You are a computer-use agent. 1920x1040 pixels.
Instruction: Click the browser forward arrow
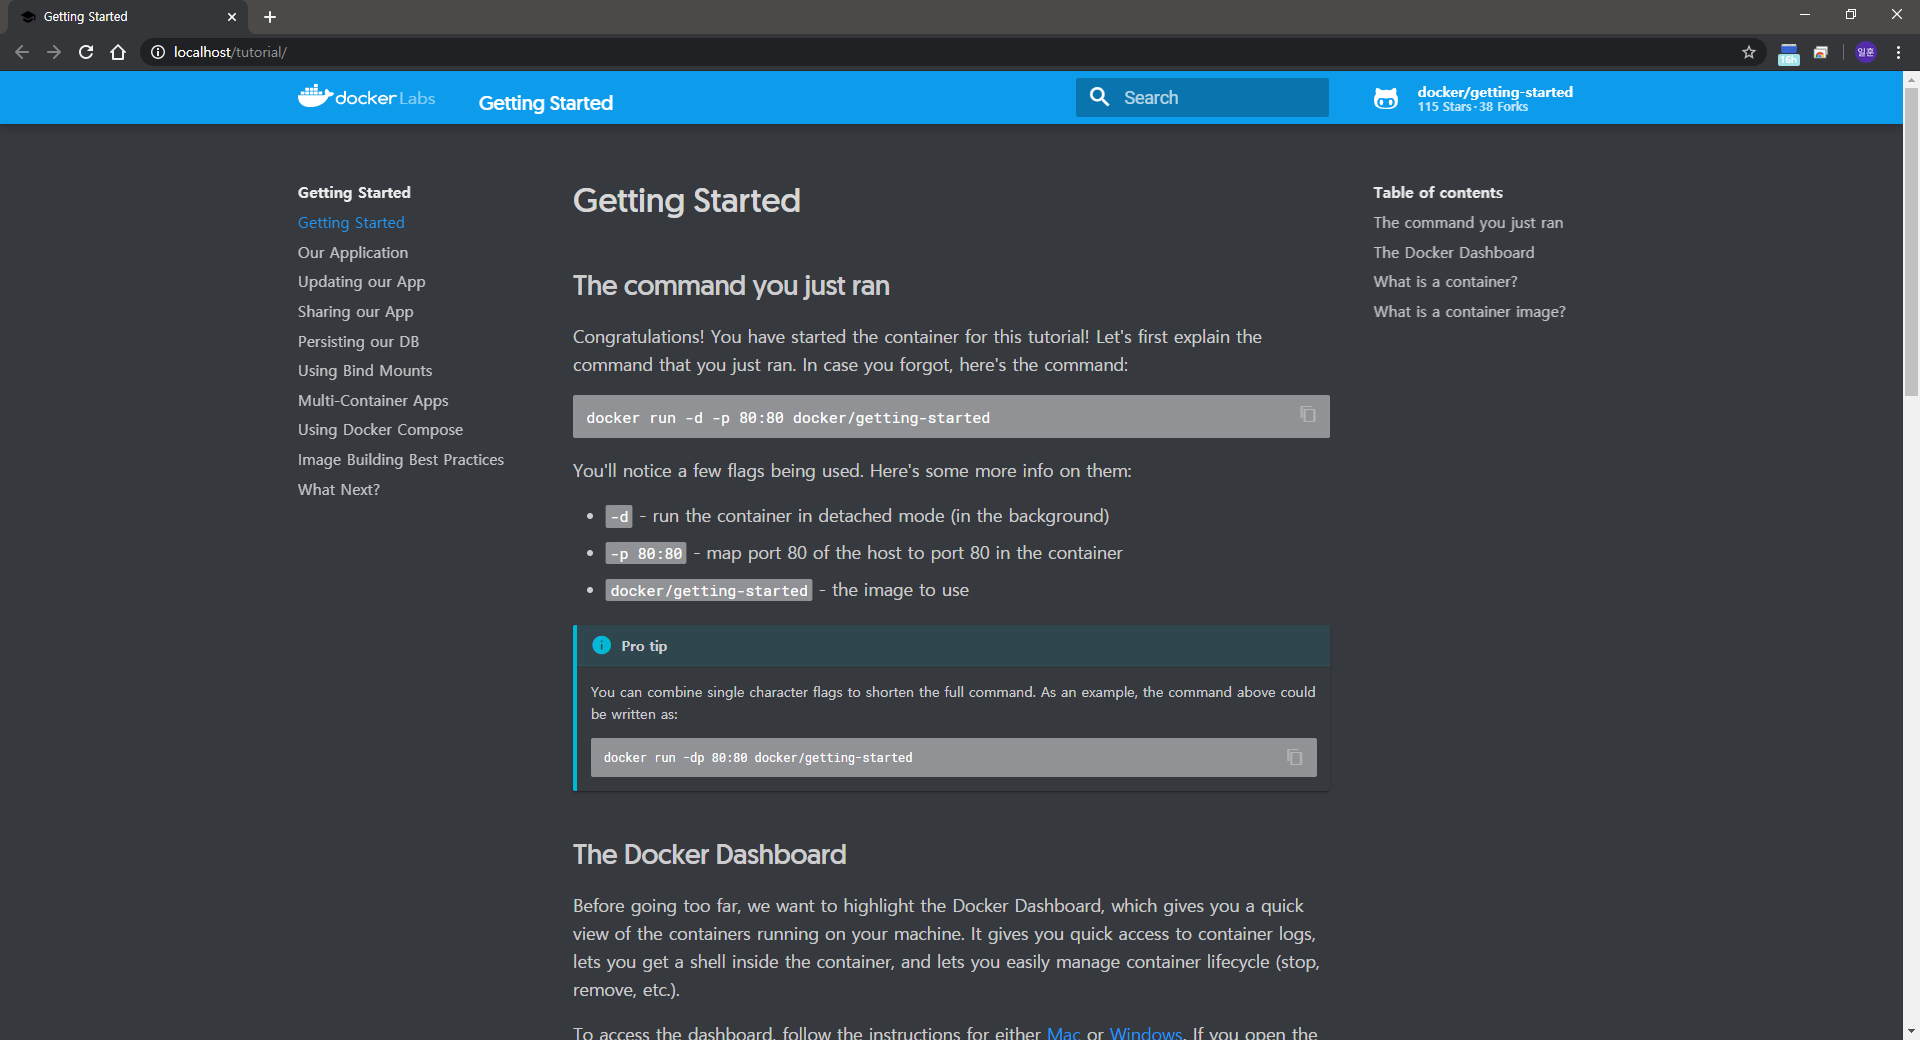(54, 52)
